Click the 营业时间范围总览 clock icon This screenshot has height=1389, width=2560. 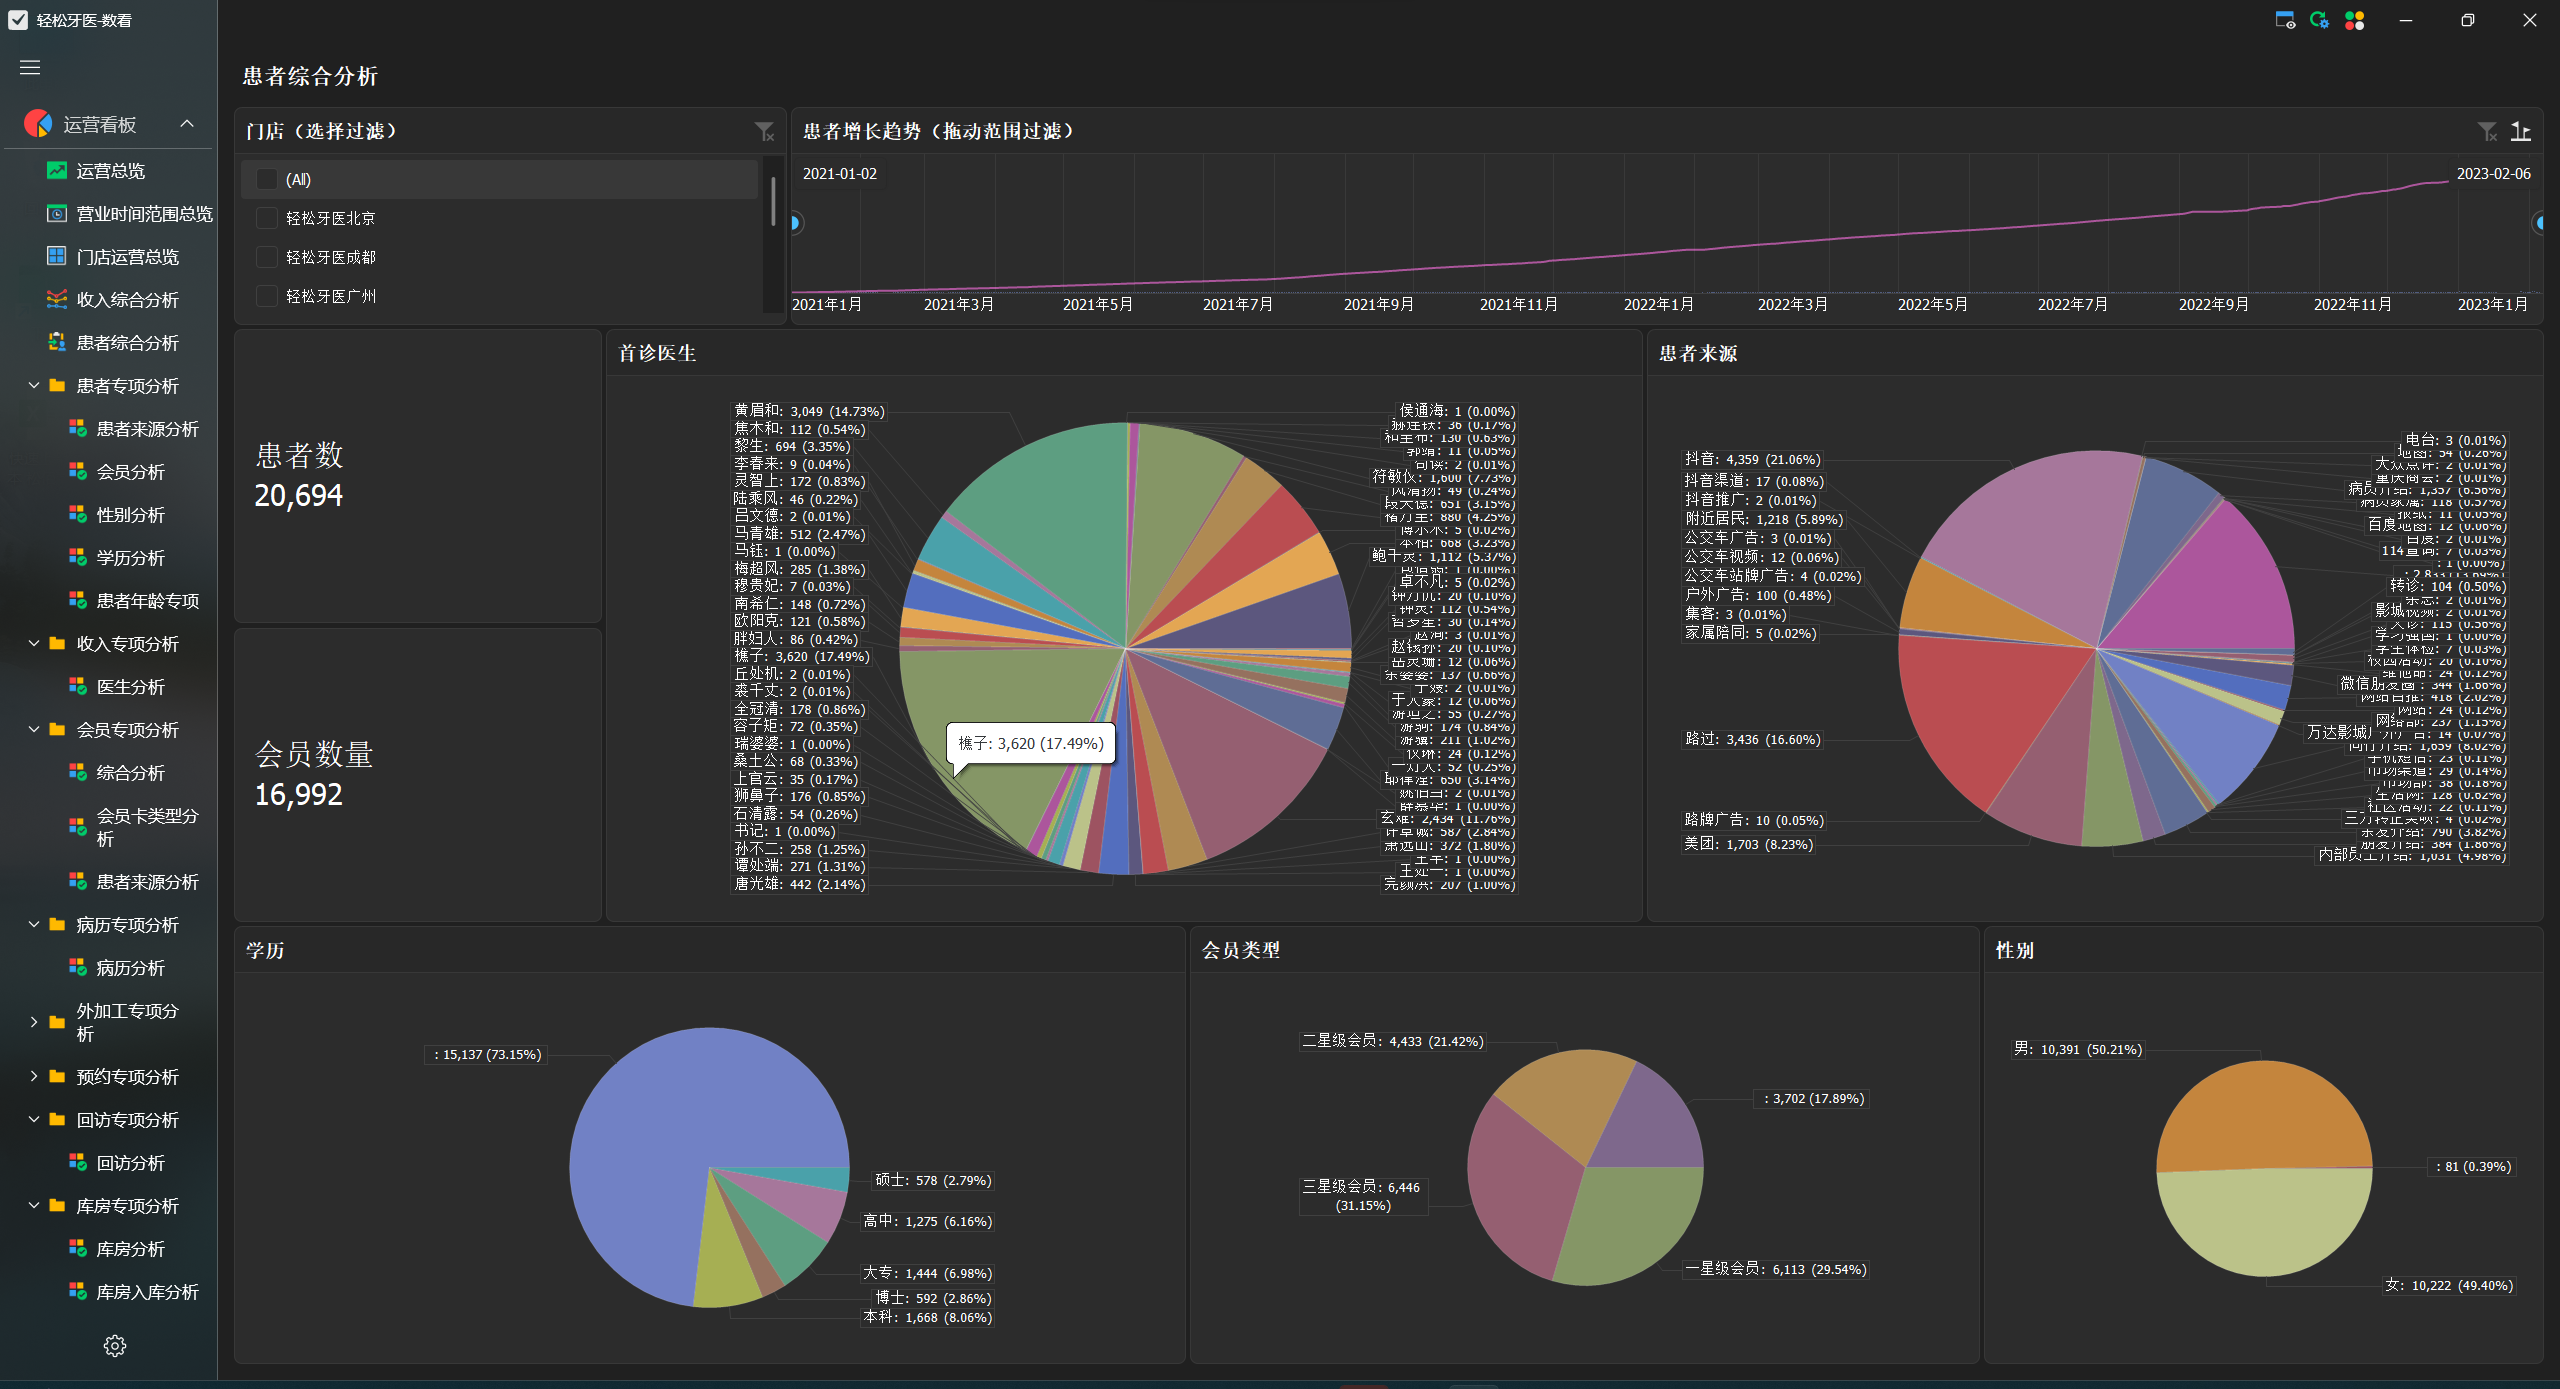point(57,214)
